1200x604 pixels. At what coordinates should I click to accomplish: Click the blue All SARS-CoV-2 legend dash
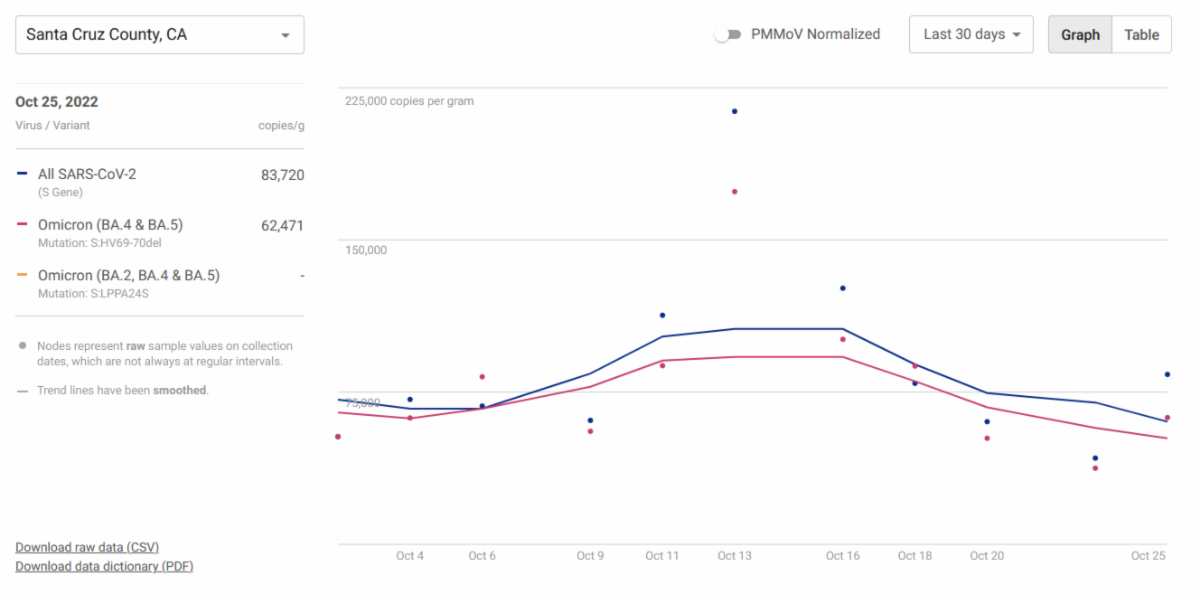pos(22,174)
